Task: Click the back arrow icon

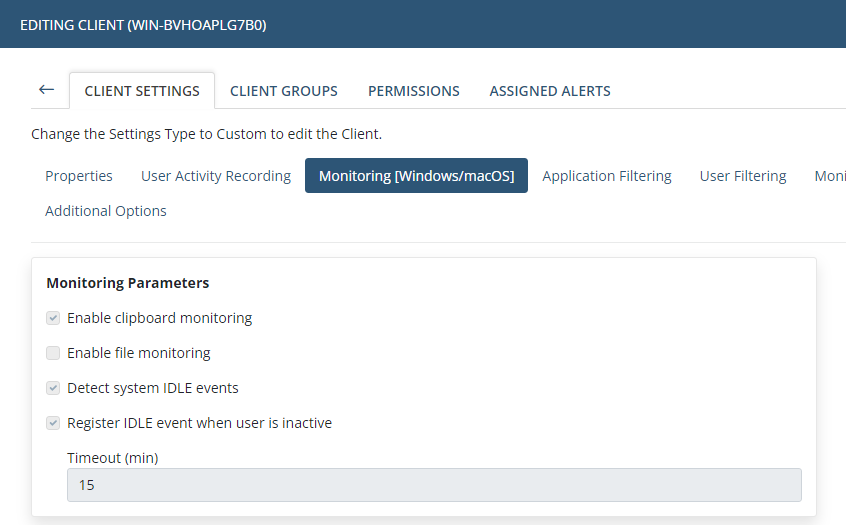Action: pos(46,90)
